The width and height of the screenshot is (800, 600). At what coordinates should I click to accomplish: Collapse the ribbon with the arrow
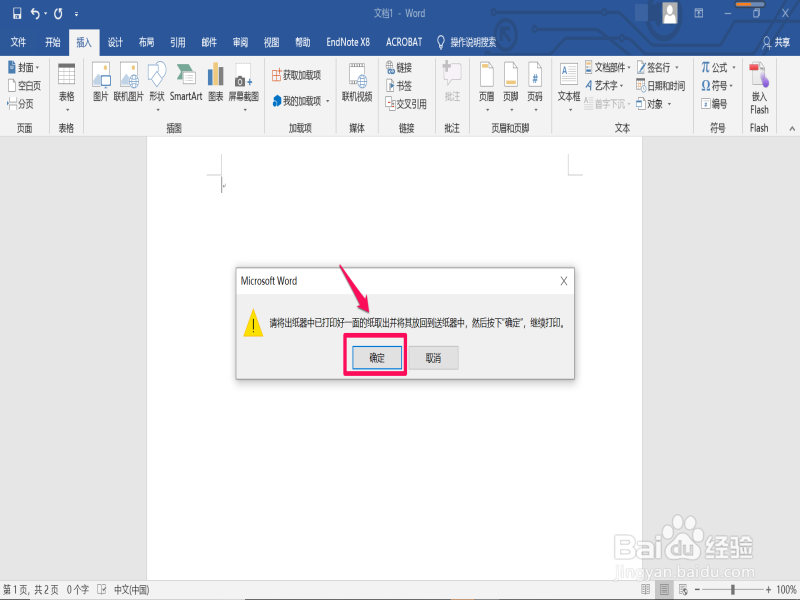pyautogui.click(x=792, y=129)
